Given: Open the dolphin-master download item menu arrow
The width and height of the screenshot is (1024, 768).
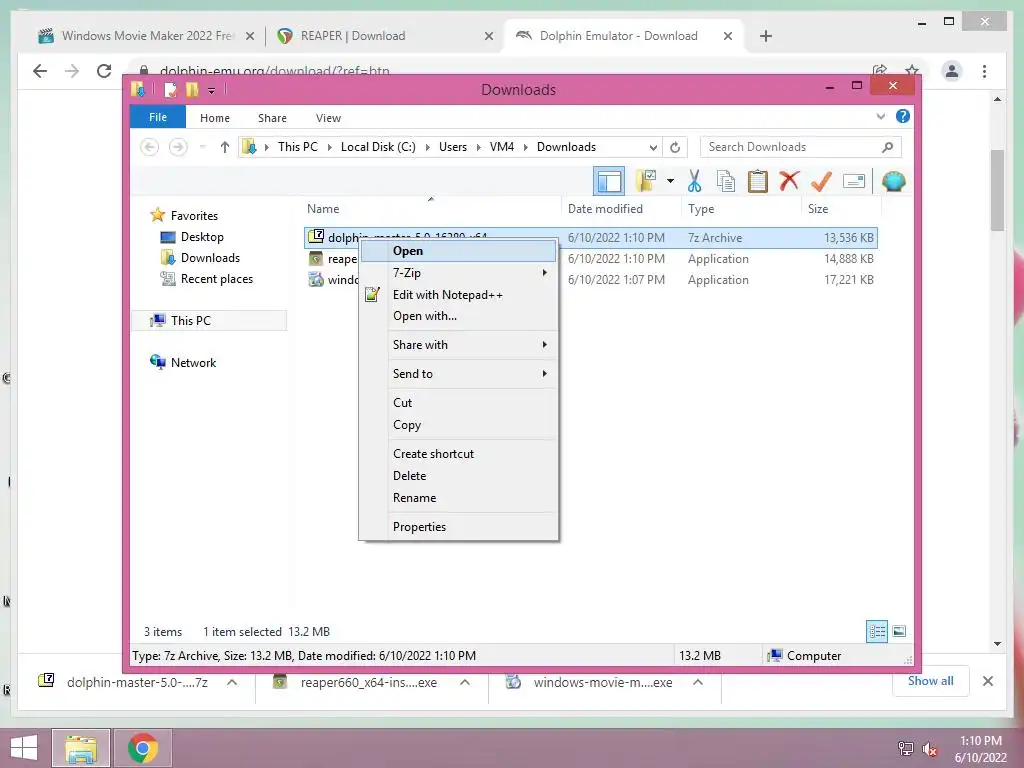Looking at the screenshot, I should pyautogui.click(x=232, y=682).
